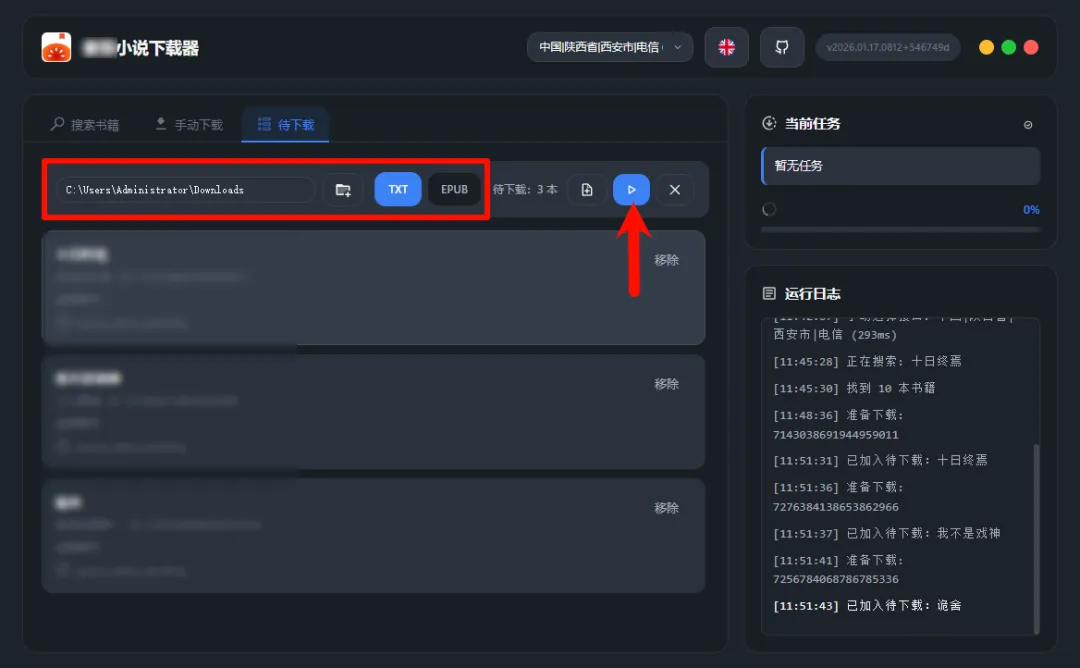
Task: Click the first queued book card
Action: tap(373, 288)
